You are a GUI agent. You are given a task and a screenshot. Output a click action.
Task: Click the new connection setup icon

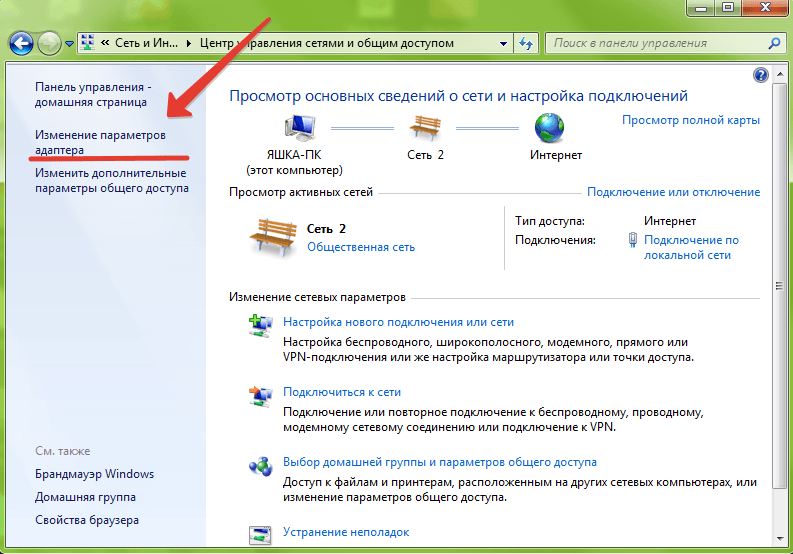pos(260,325)
